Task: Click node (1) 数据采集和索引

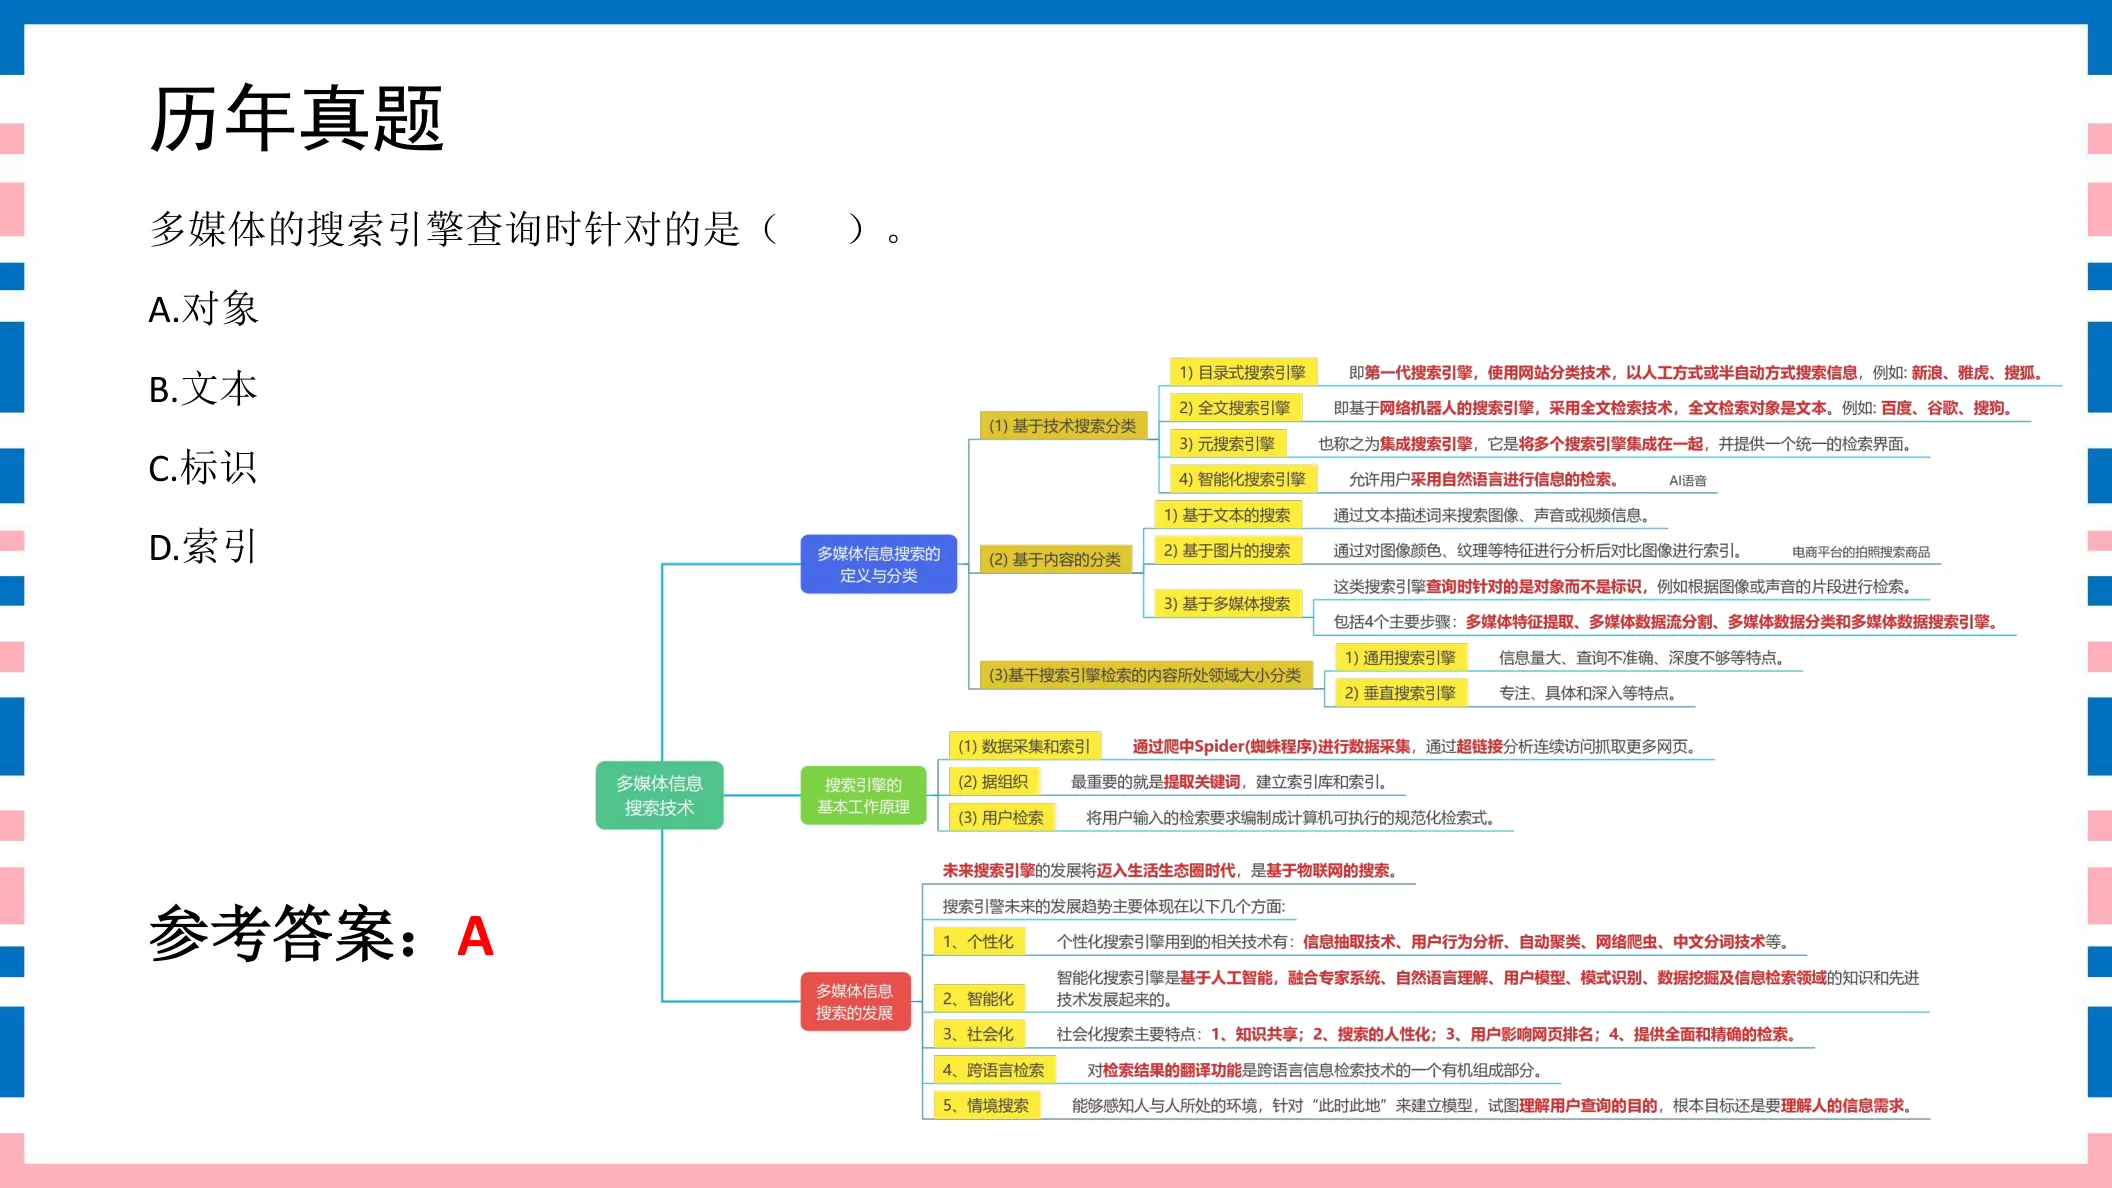Action: click(x=1024, y=746)
